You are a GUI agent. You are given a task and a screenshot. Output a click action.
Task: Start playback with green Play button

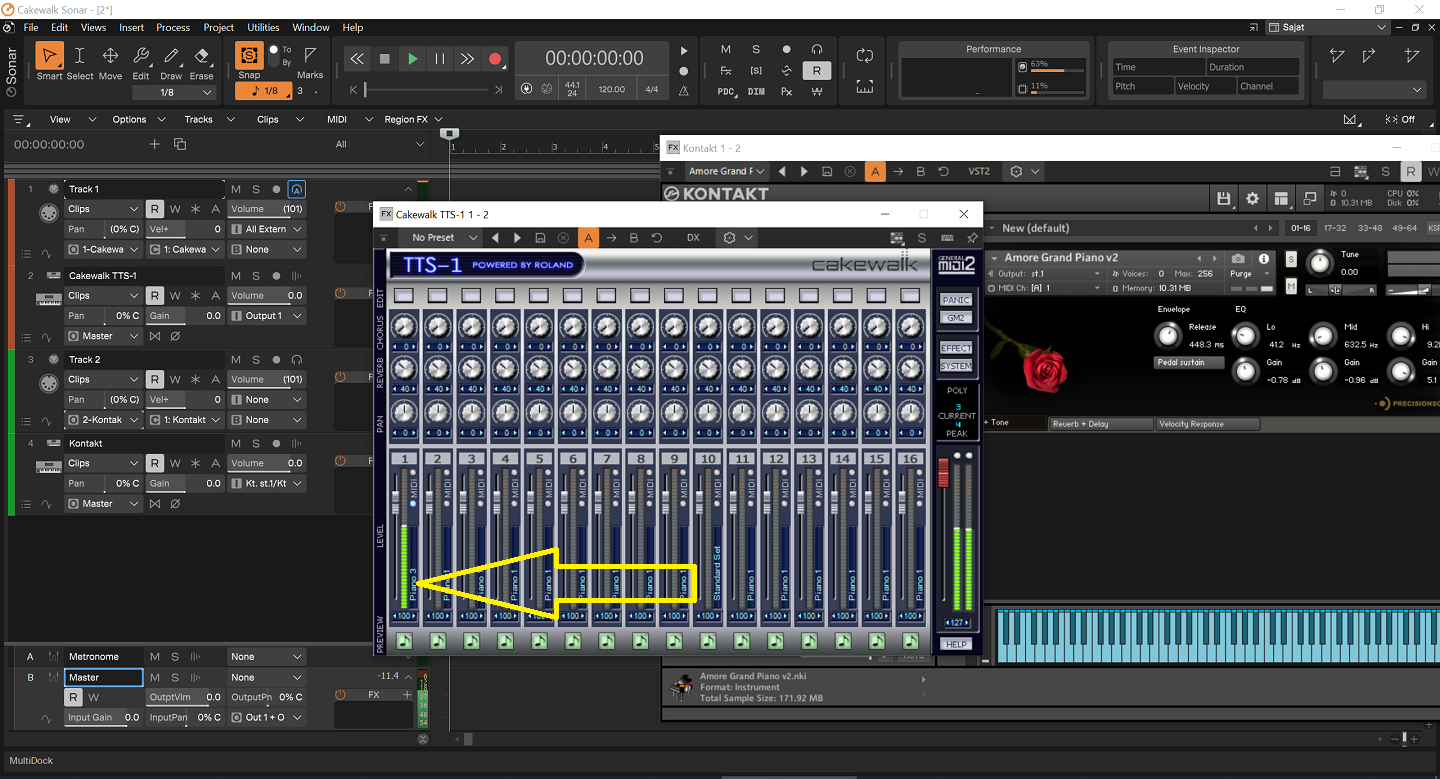pos(412,59)
